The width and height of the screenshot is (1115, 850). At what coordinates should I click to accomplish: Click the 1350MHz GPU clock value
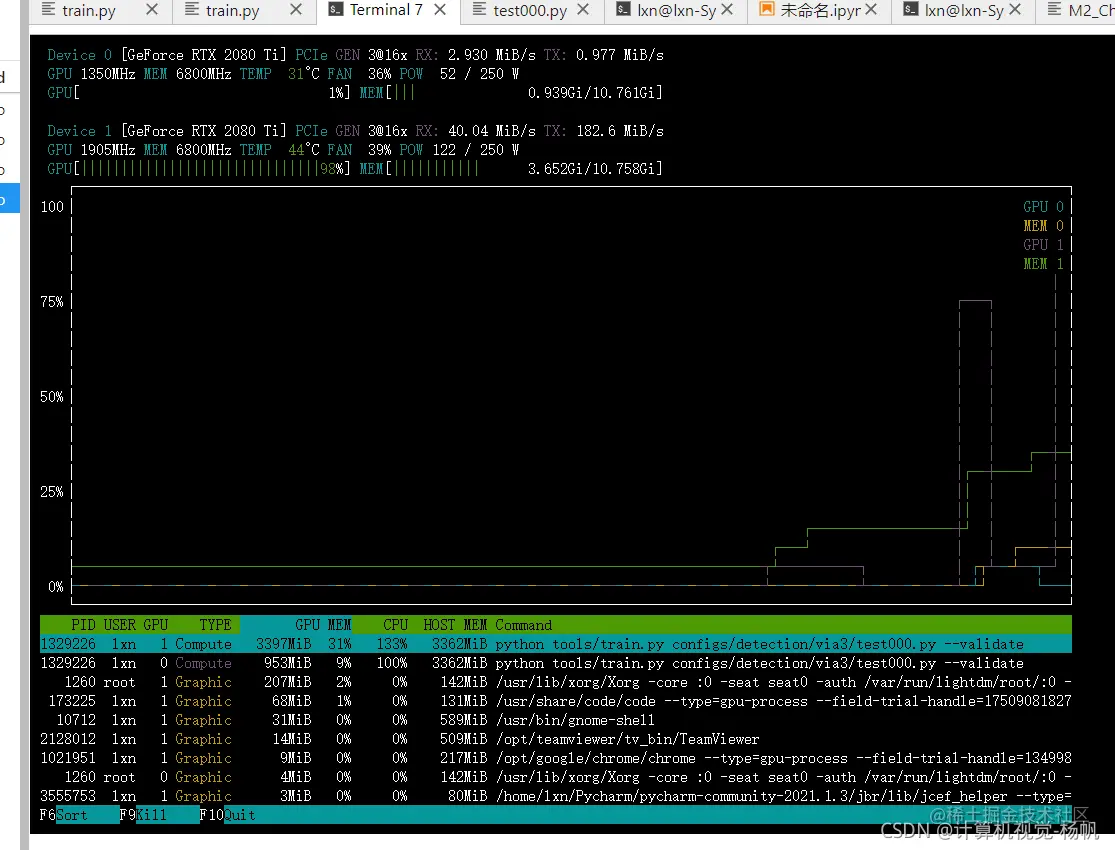(107, 74)
